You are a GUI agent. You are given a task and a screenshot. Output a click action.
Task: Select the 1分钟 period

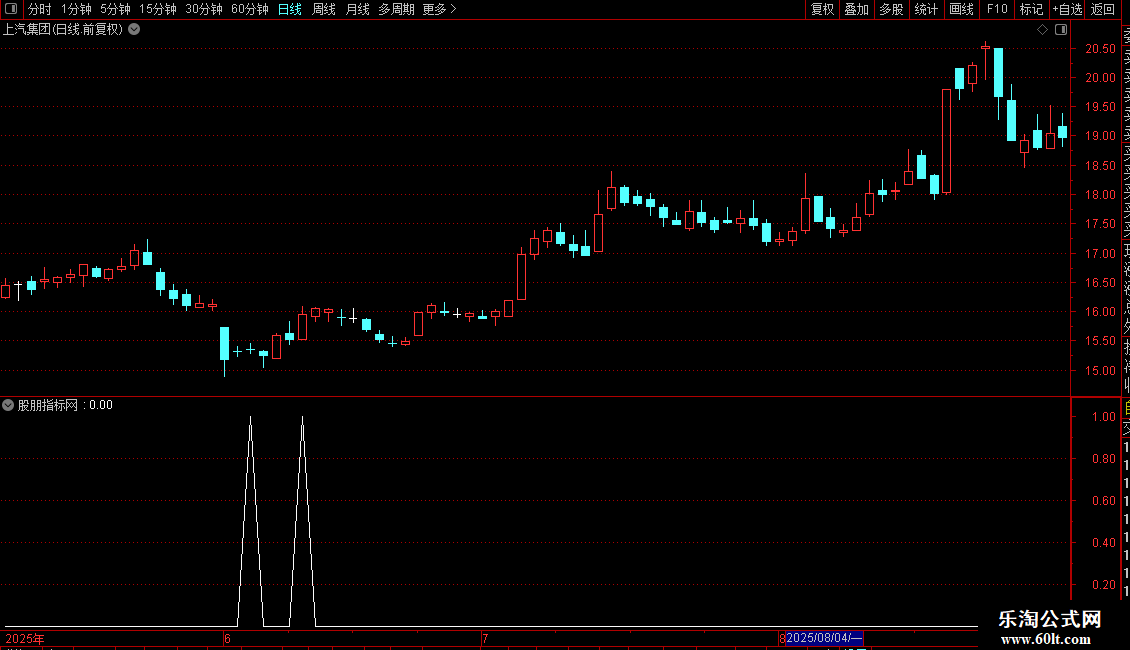tap(76, 9)
